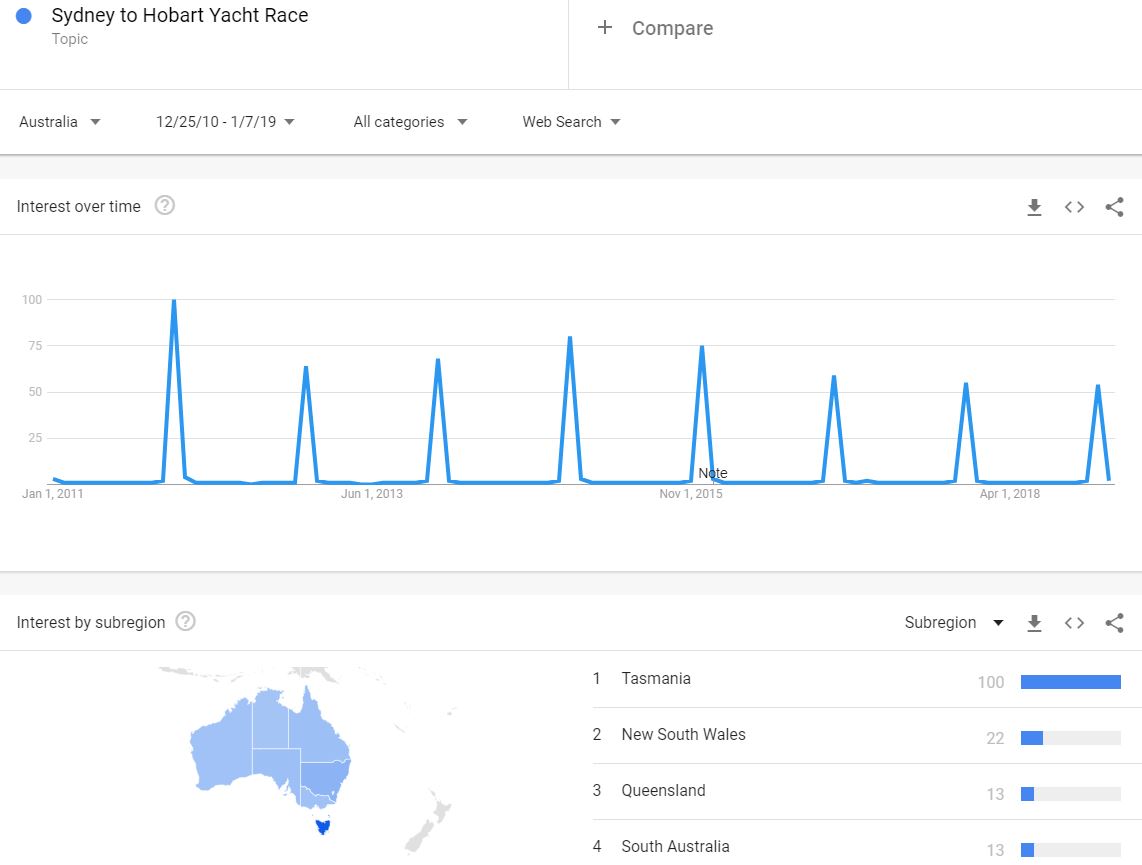The height and width of the screenshot is (865, 1142).
Task: Open the Australia region dropdown
Action: point(60,122)
